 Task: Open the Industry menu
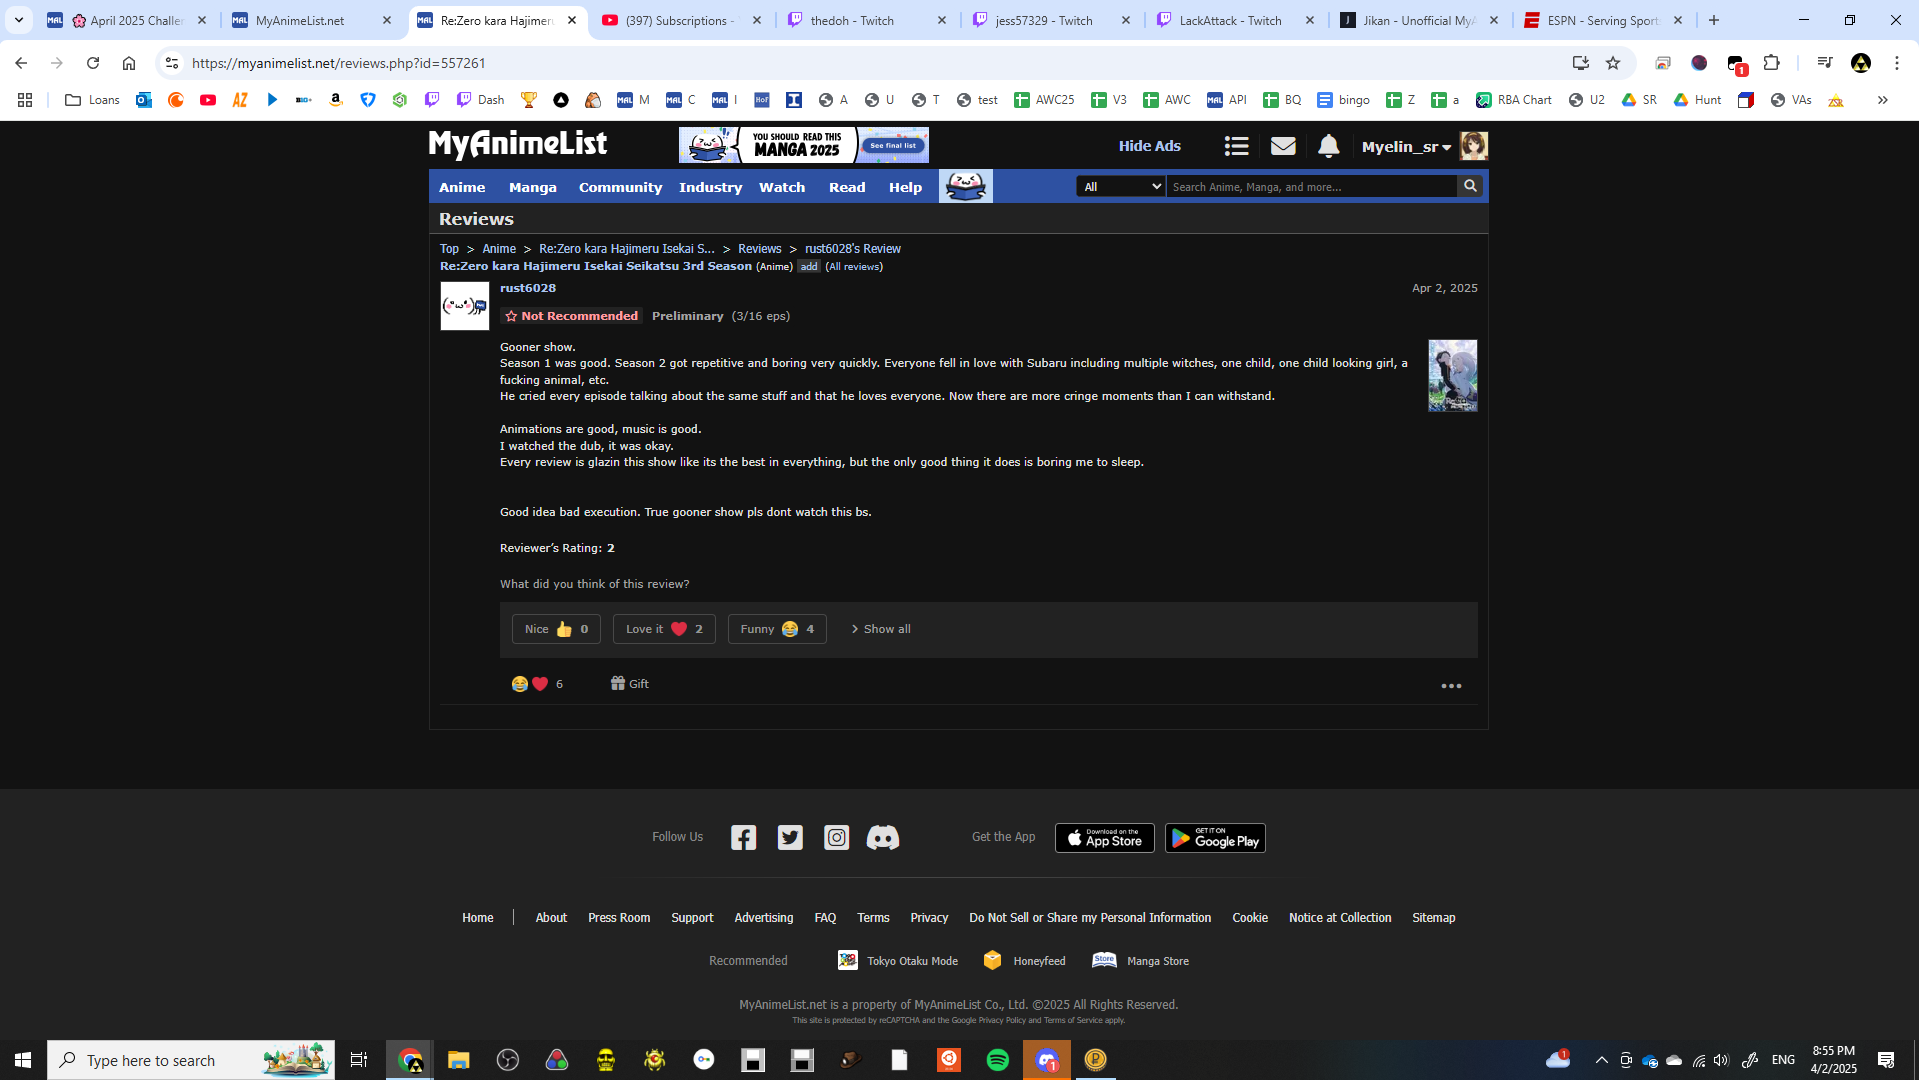point(711,187)
